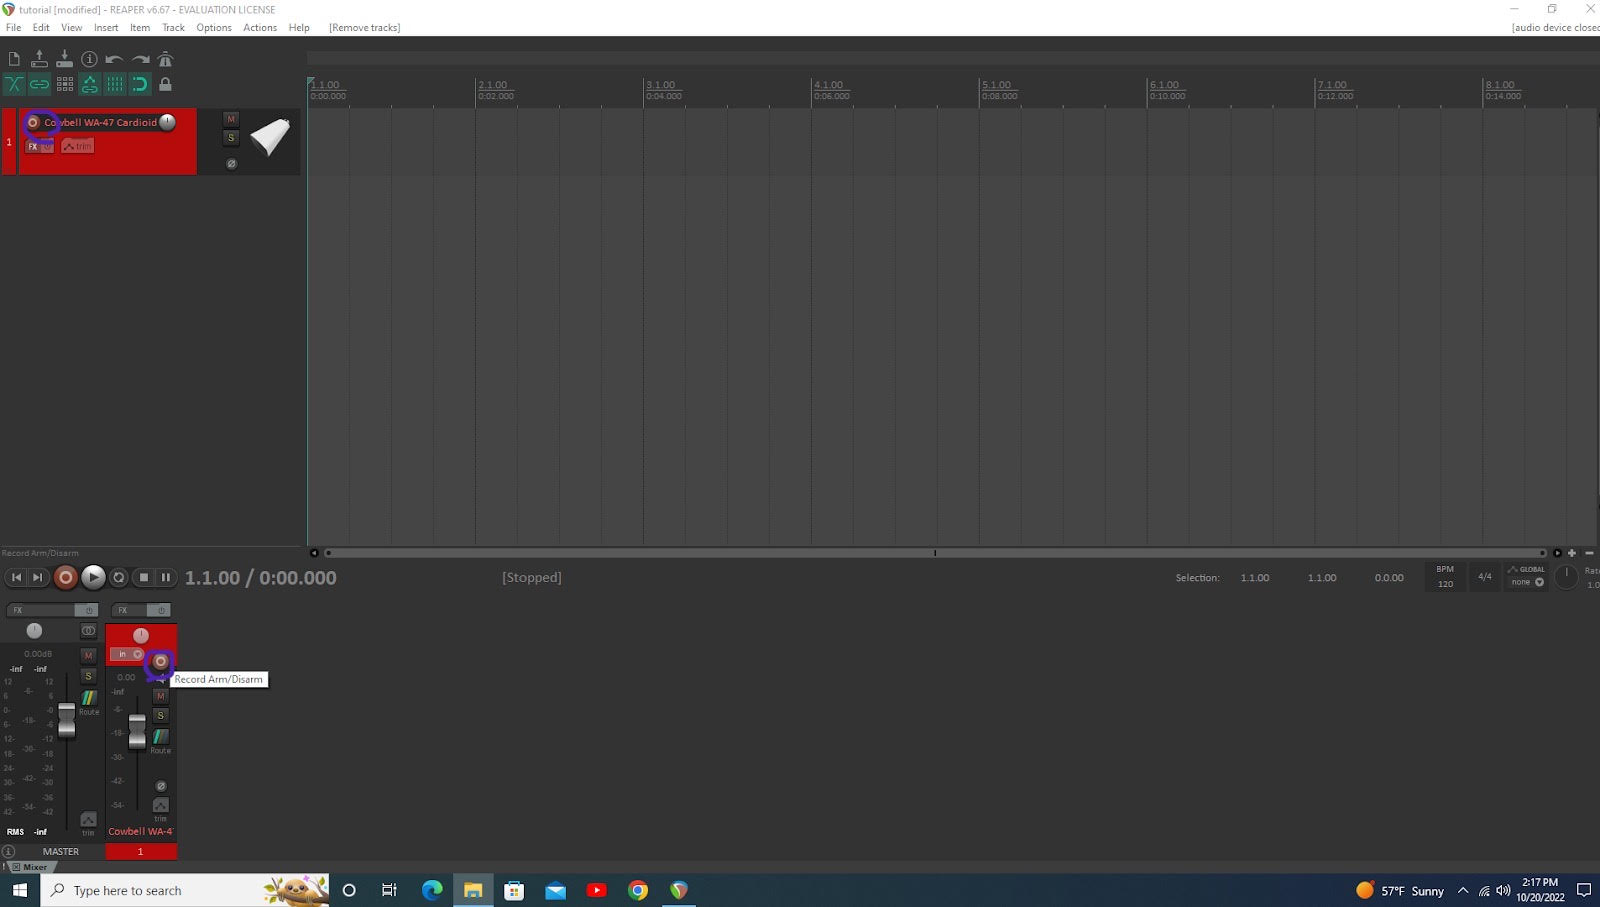Toggle Cowbell mixer strip FX bypass
The width and height of the screenshot is (1600, 907).
tap(160, 610)
